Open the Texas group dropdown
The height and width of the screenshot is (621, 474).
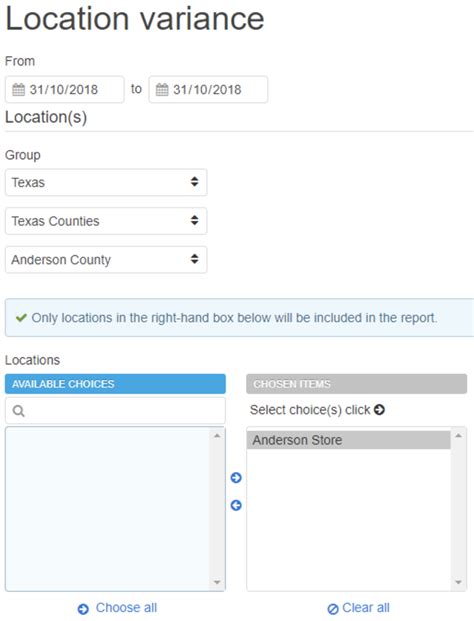[106, 183]
